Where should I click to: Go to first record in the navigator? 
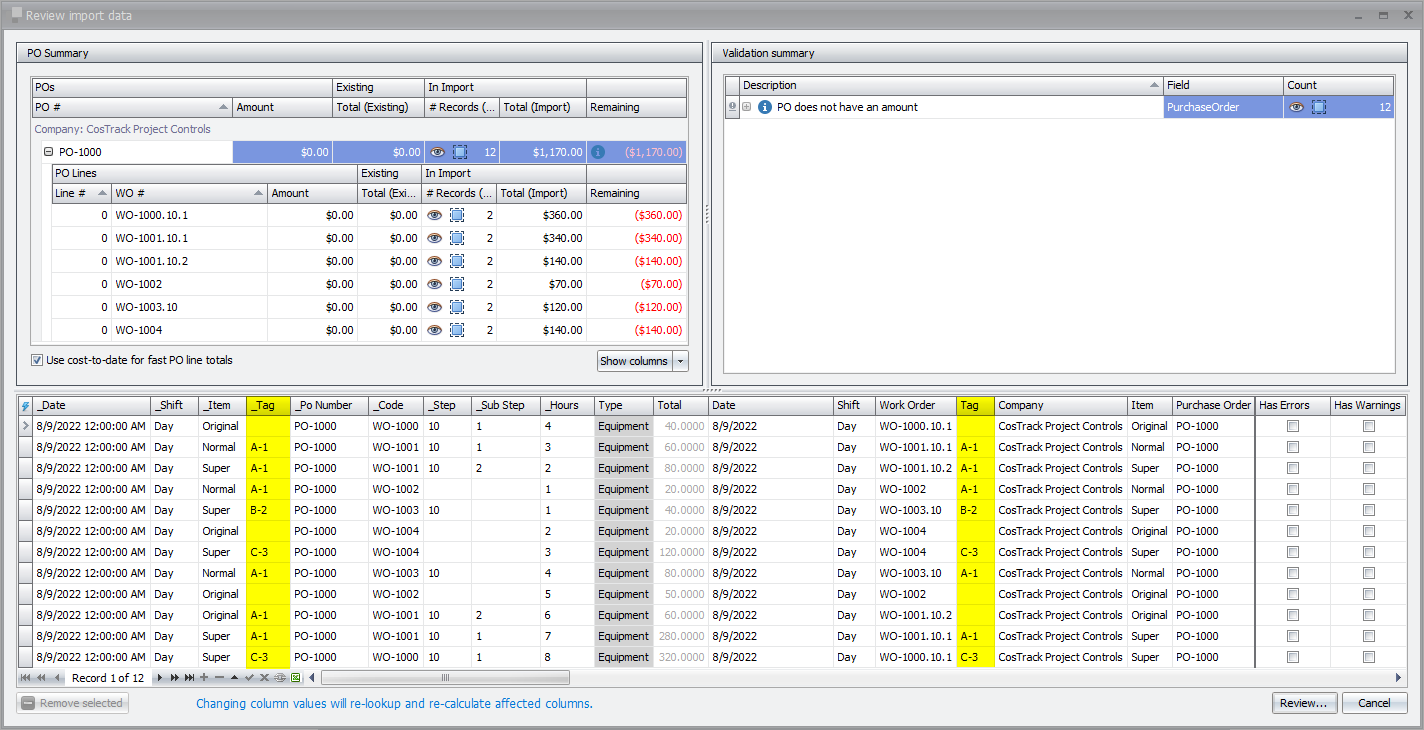pyautogui.click(x=26, y=678)
